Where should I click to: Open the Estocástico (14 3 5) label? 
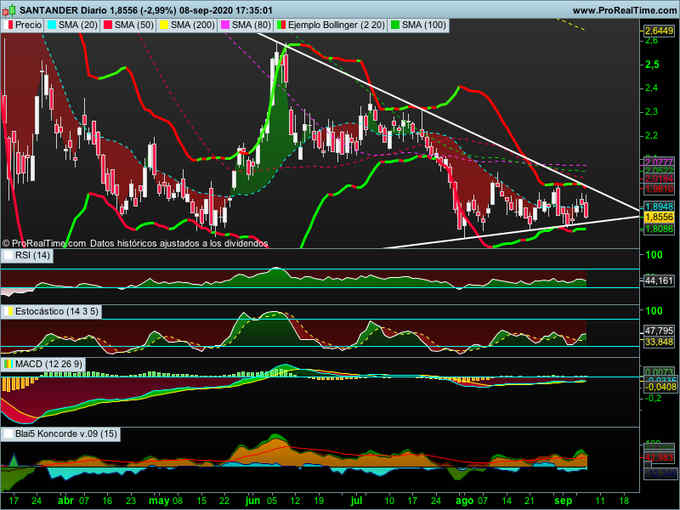coord(54,312)
